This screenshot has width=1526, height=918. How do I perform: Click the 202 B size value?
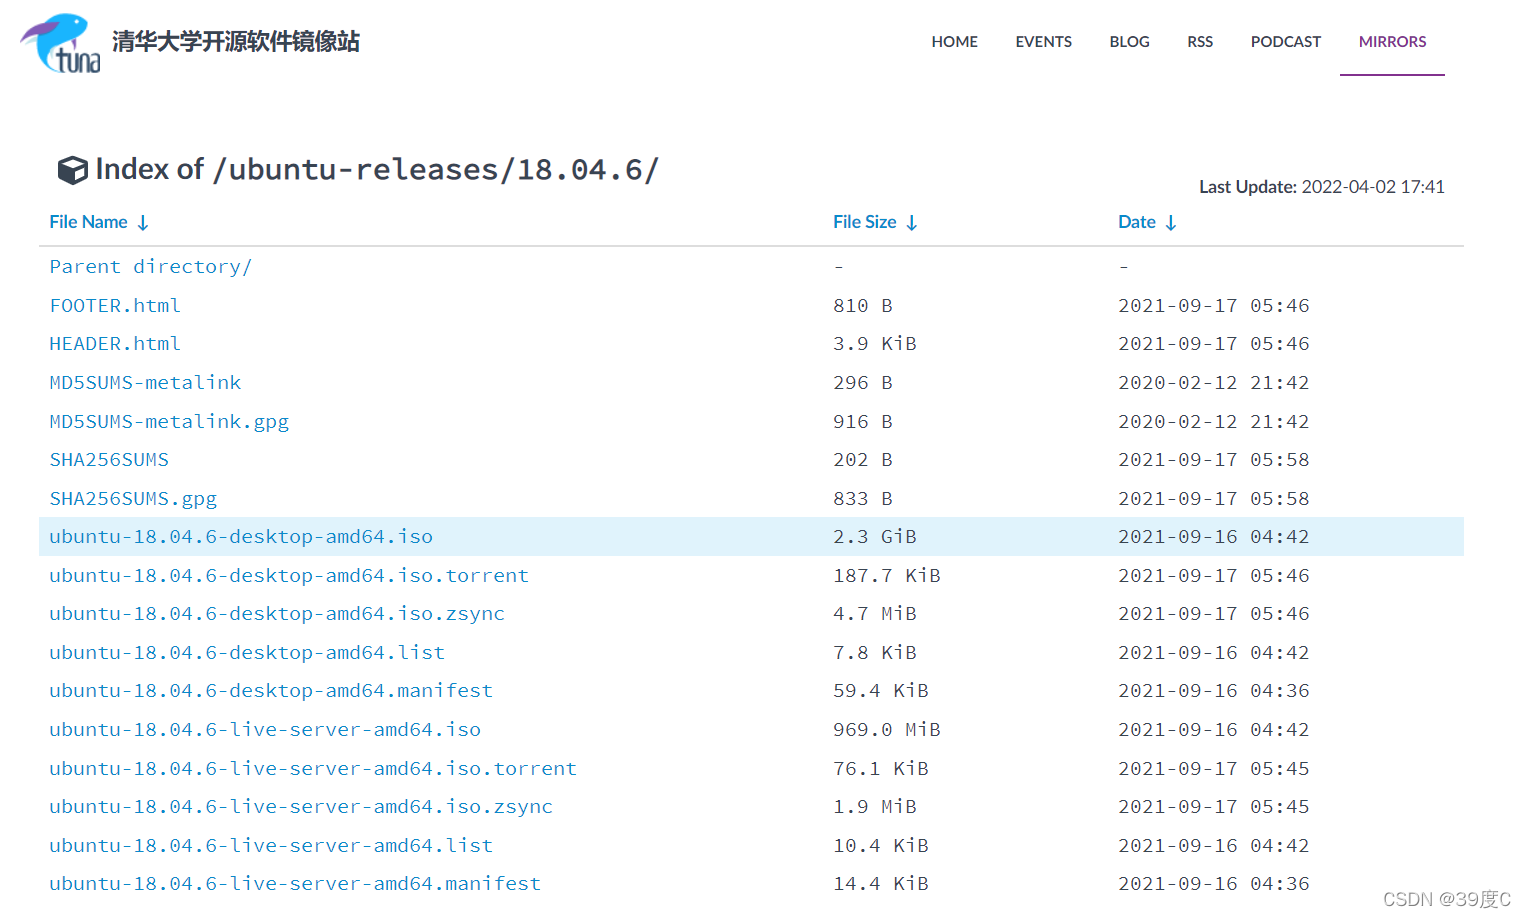click(x=863, y=460)
